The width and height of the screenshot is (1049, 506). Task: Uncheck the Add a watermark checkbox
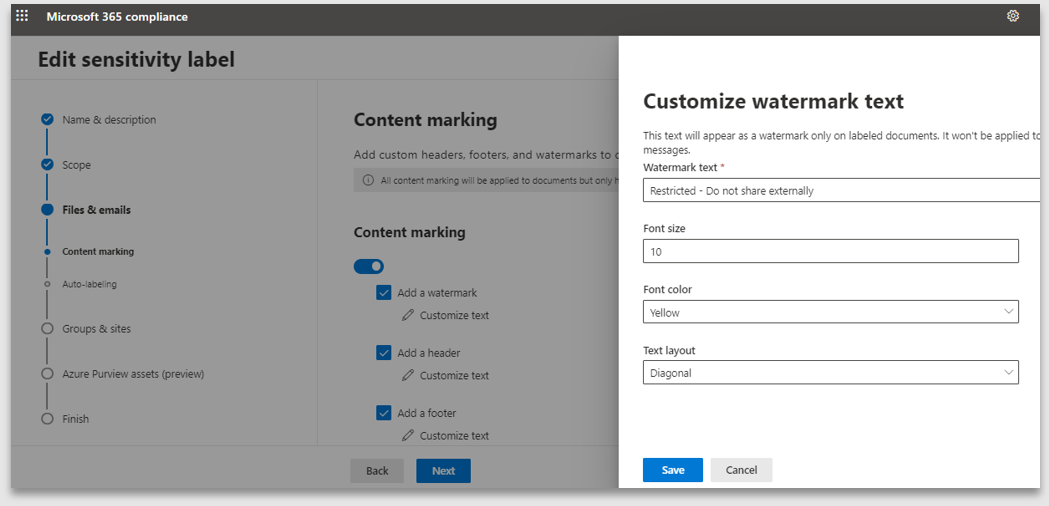click(x=384, y=293)
